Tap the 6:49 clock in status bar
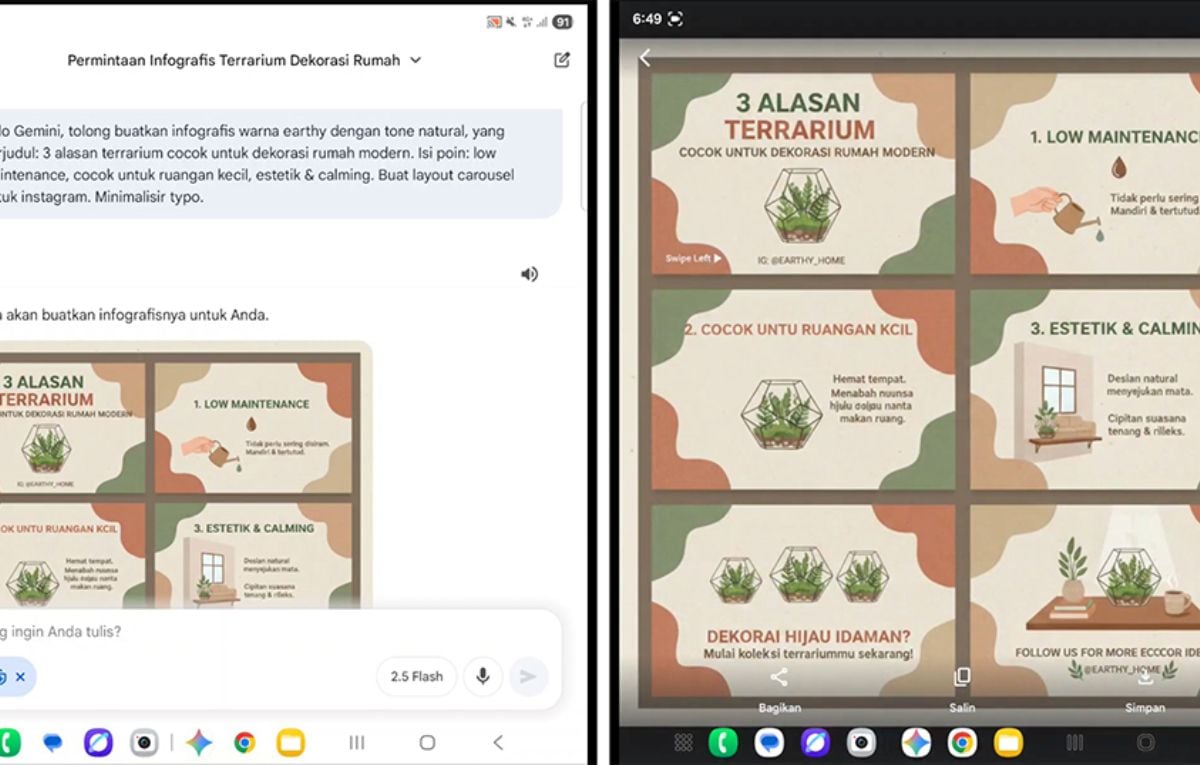 pos(647,19)
